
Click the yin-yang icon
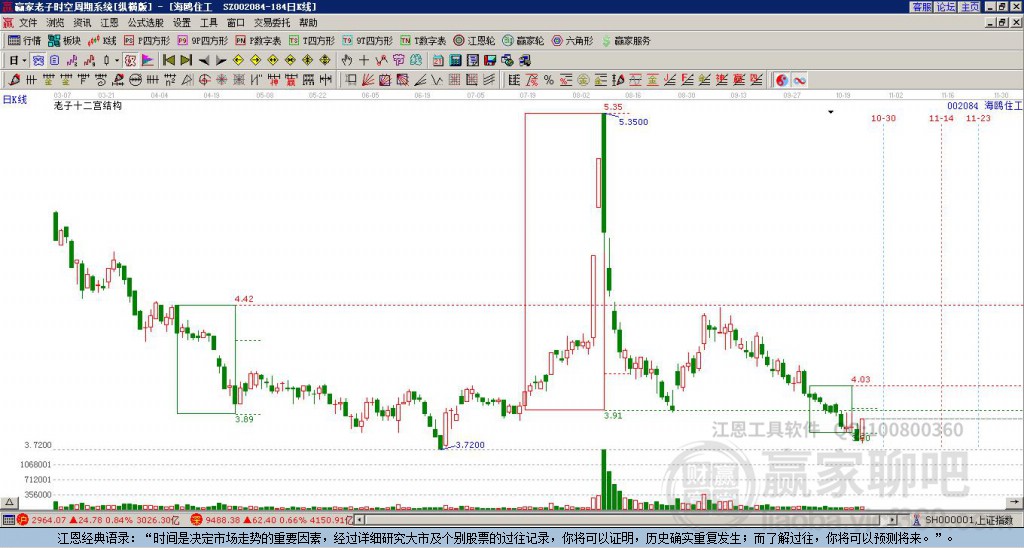[782, 80]
